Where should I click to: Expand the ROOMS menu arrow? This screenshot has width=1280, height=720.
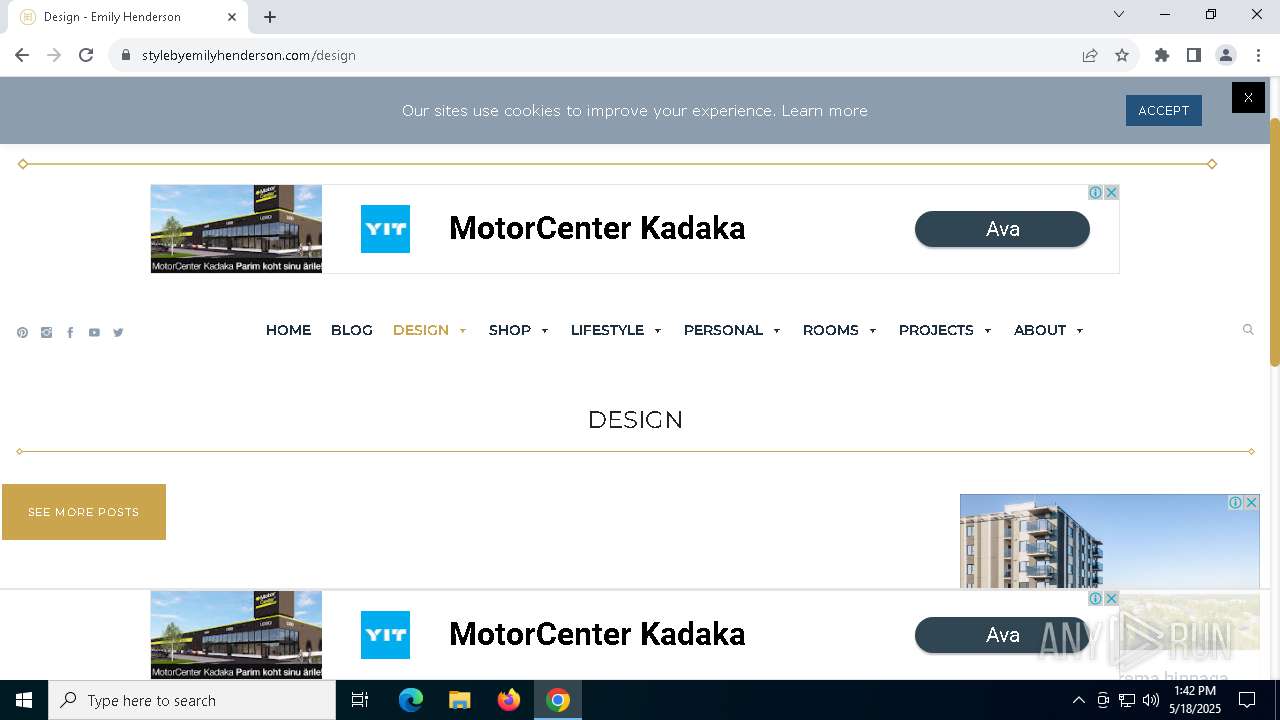pos(873,331)
